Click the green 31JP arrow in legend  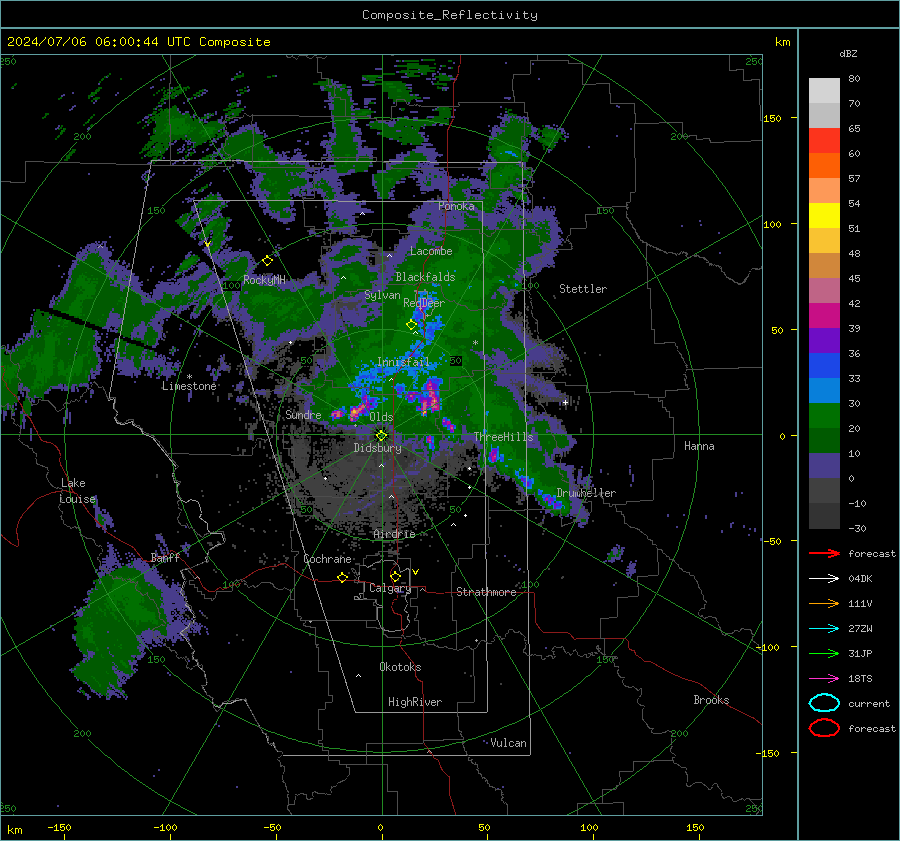point(824,653)
